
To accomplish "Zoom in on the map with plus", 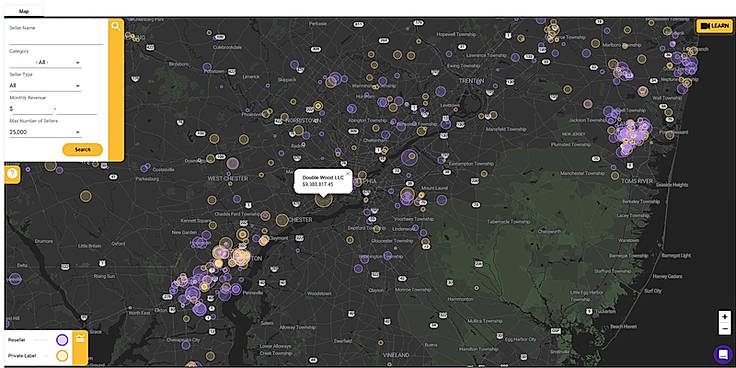I will click(x=724, y=317).
